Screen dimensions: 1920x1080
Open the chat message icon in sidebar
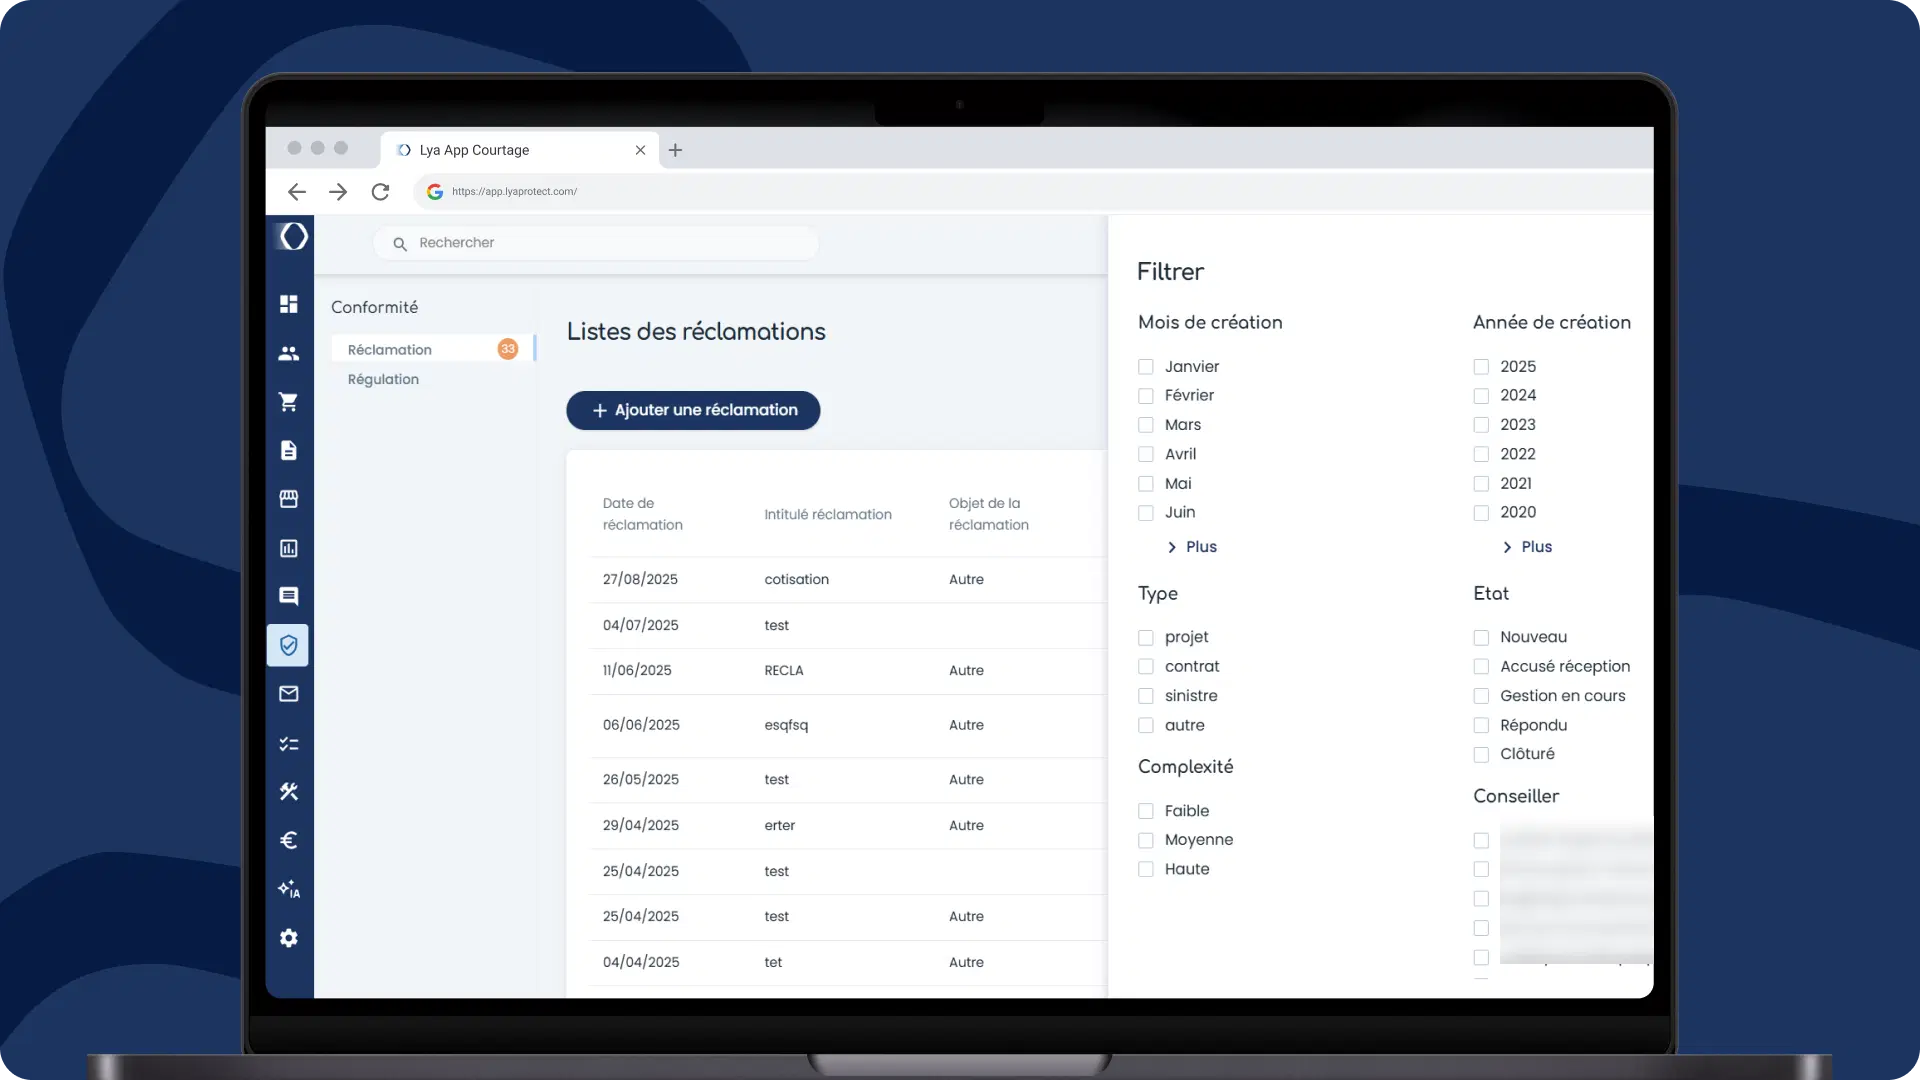tap(289, 596)
